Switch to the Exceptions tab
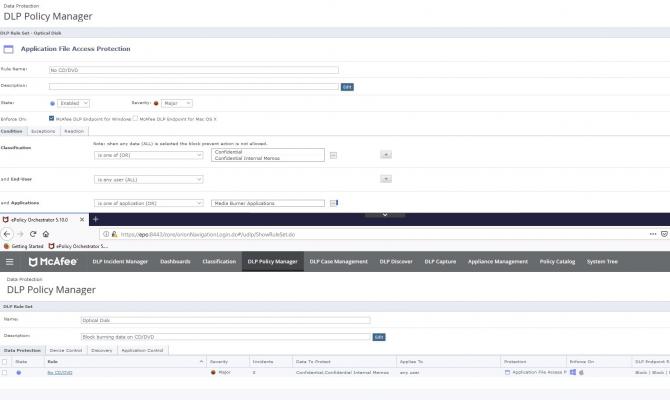 (x=43, y=131)
